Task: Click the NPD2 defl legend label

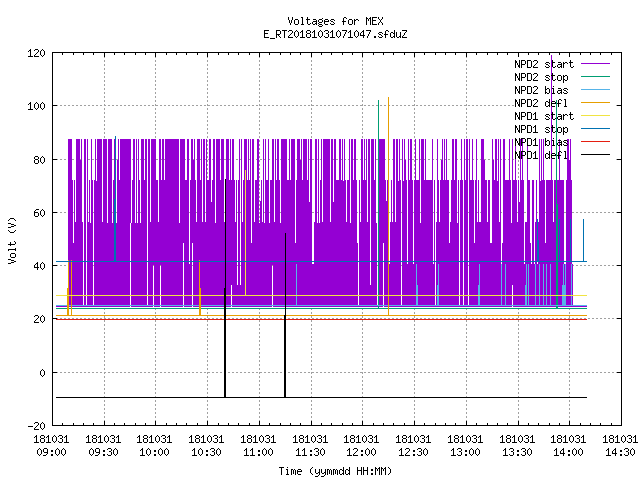Action: pos(541,103)
